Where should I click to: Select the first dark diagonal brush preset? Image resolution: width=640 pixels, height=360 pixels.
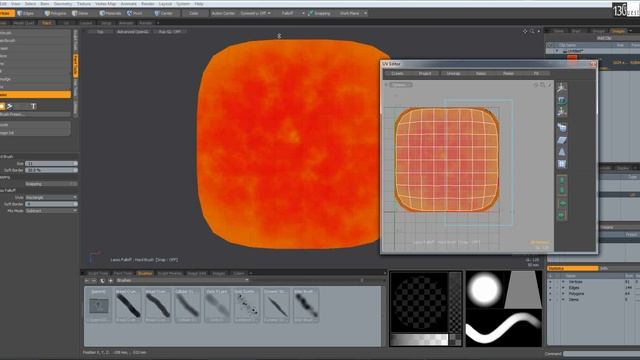128,305
